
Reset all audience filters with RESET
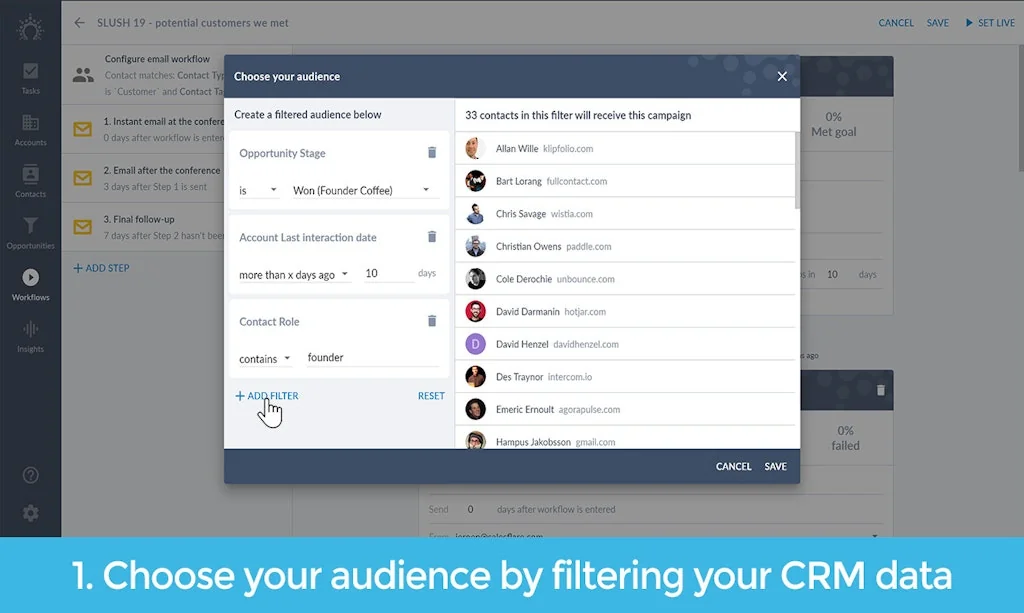431,395
